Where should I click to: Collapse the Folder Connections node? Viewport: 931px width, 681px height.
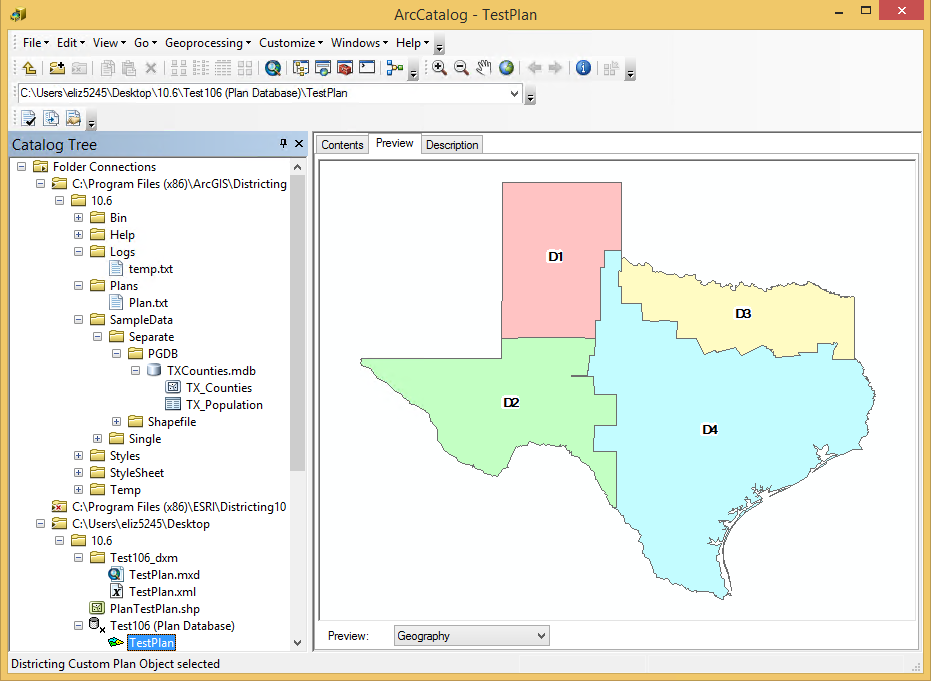click(21, 166)
